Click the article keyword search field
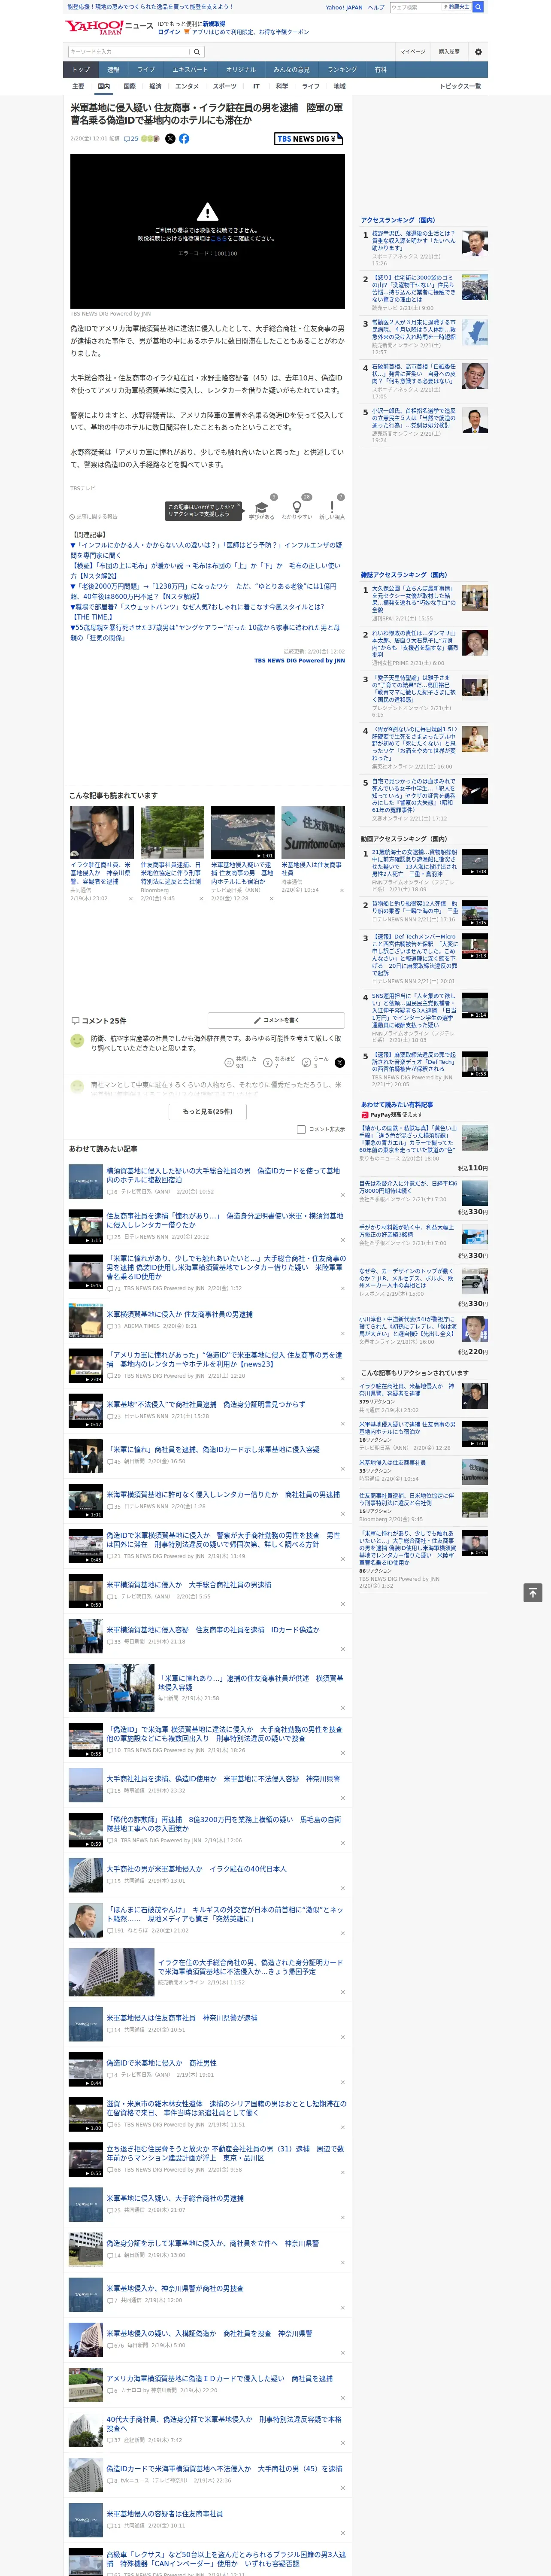The width and height of the screenshot is (551, 2576). tap(129, 52)
